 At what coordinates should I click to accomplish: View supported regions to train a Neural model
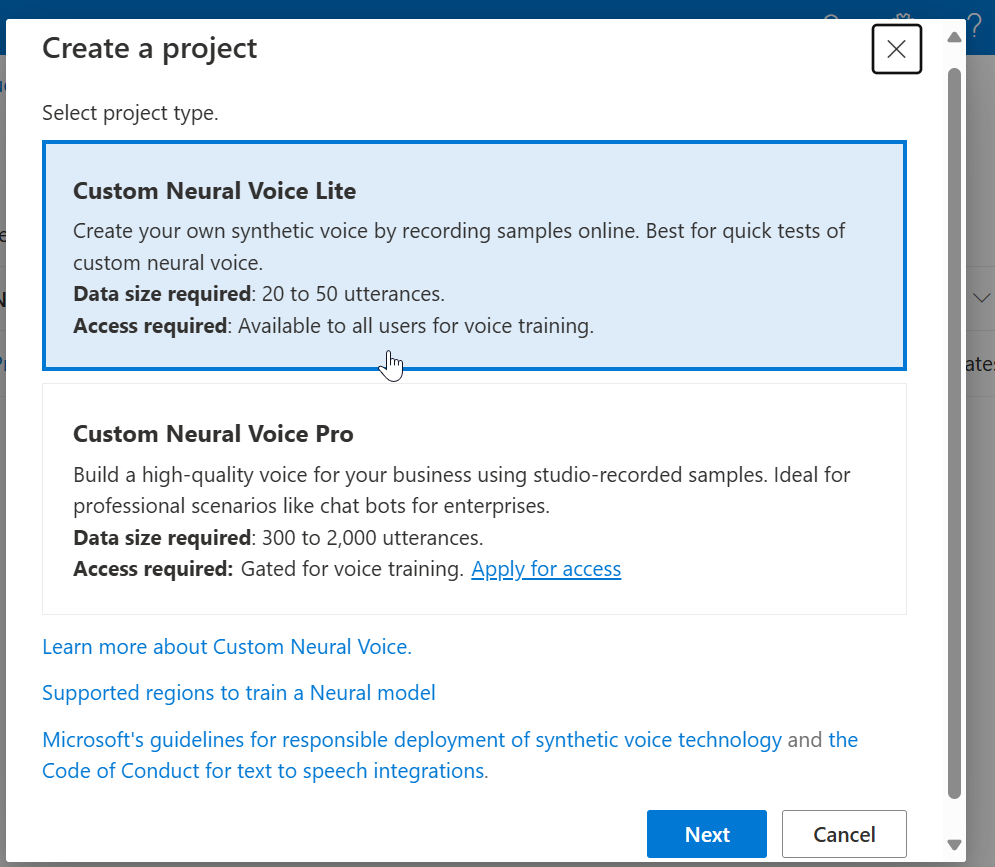pyautogui.click(x=238, y=692)
